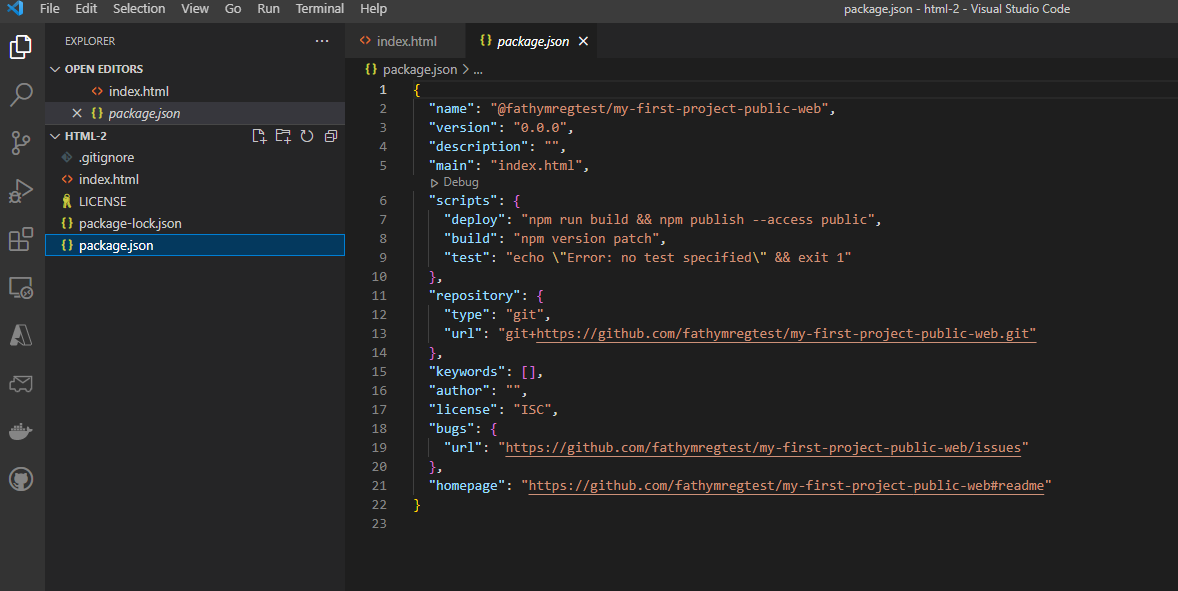
Task: Click New File icon in HTML-2 header
Action: click(259, 136)
